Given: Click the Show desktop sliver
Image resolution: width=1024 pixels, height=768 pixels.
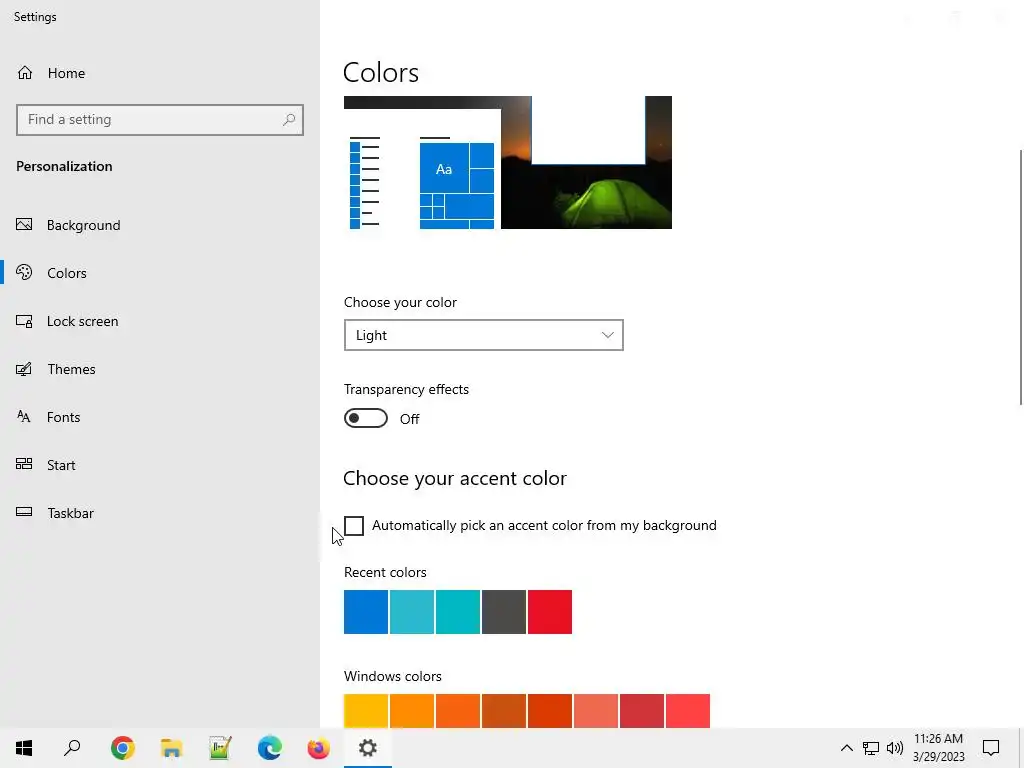Looking at the screenshot, I should pyautogui.click(x=1021, y=748).
